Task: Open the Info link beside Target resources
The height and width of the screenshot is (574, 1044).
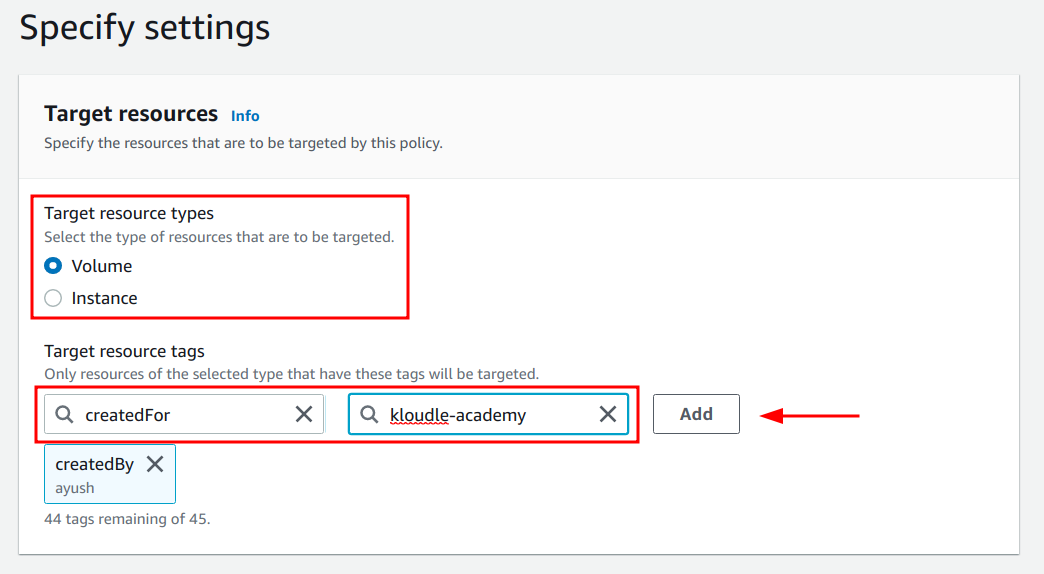Action: [x=245, y=116]
